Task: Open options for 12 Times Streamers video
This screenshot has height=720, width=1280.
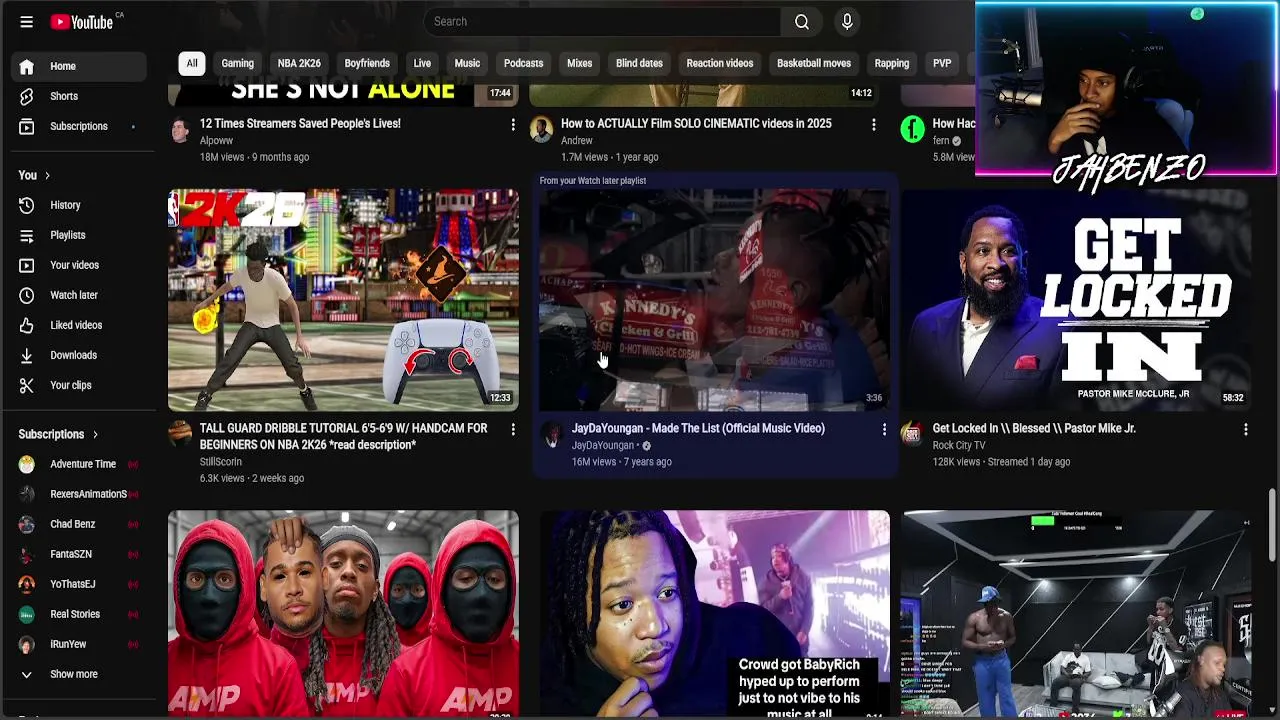Action: (x=513, y=125)
